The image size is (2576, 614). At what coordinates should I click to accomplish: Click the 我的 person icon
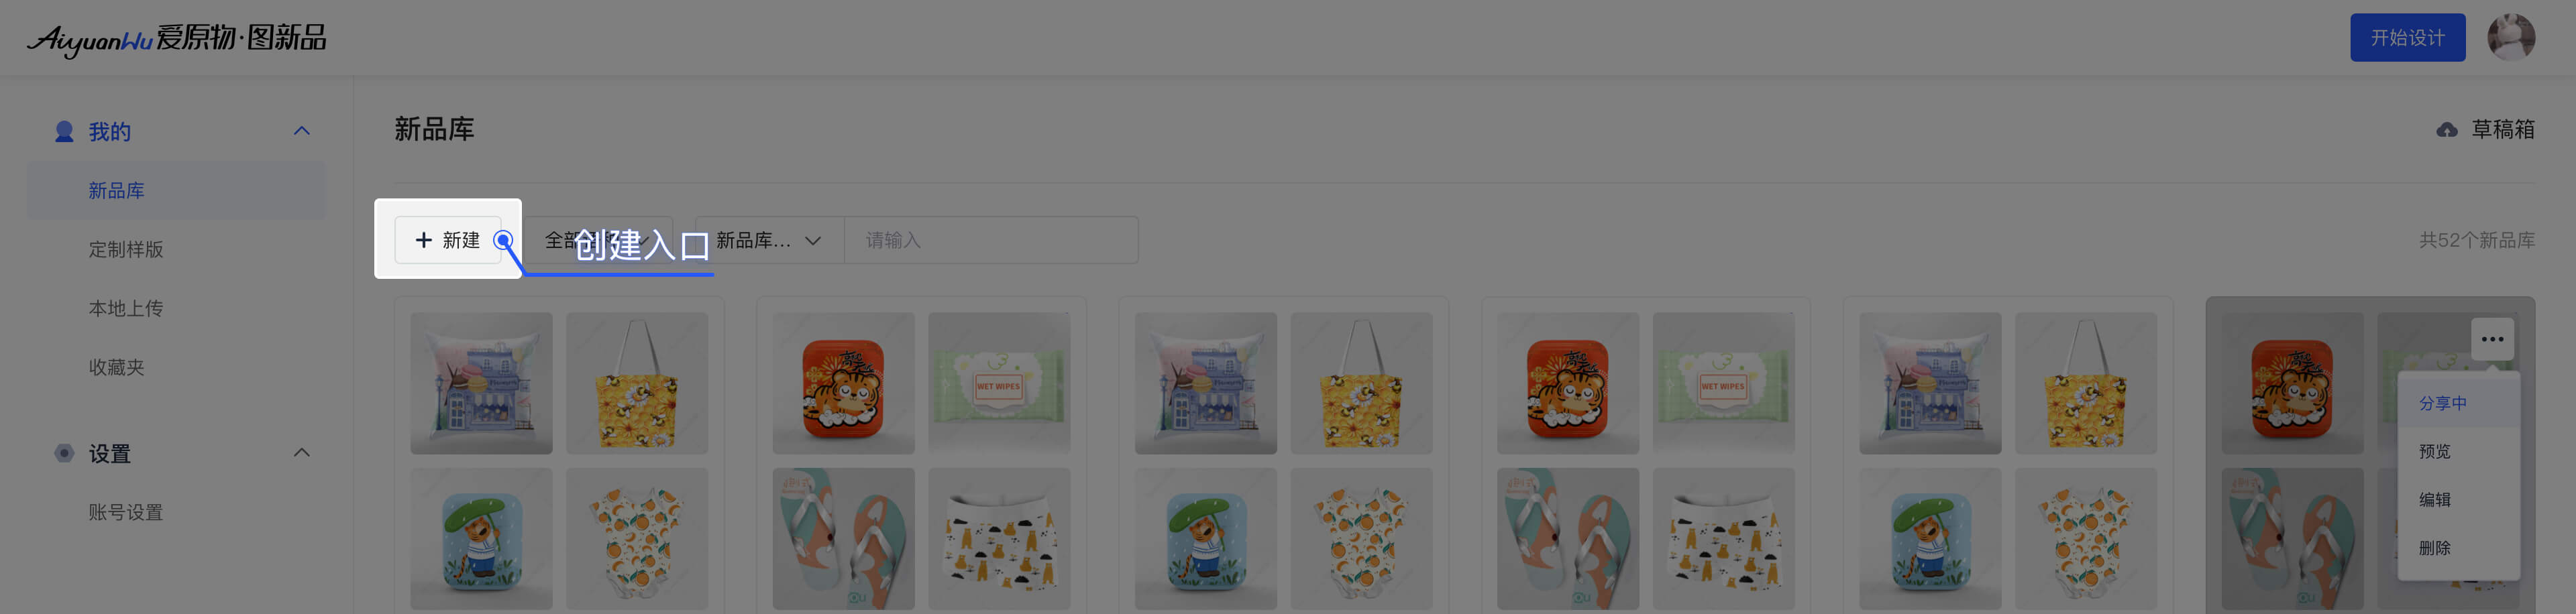point(64,131)
